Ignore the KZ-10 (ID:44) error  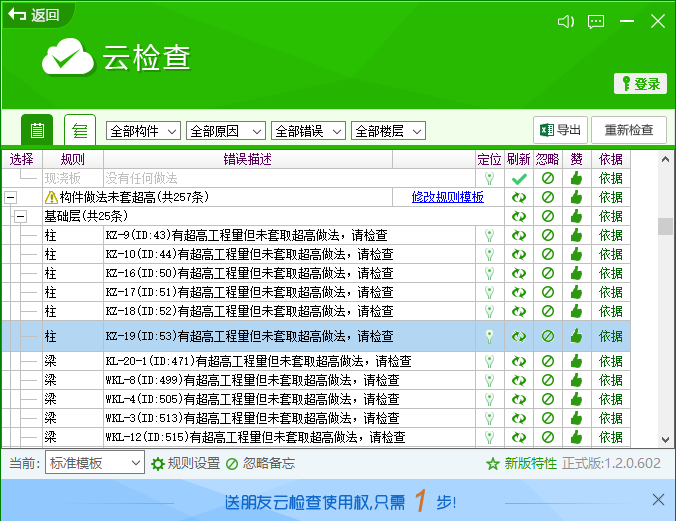[548, 254]
